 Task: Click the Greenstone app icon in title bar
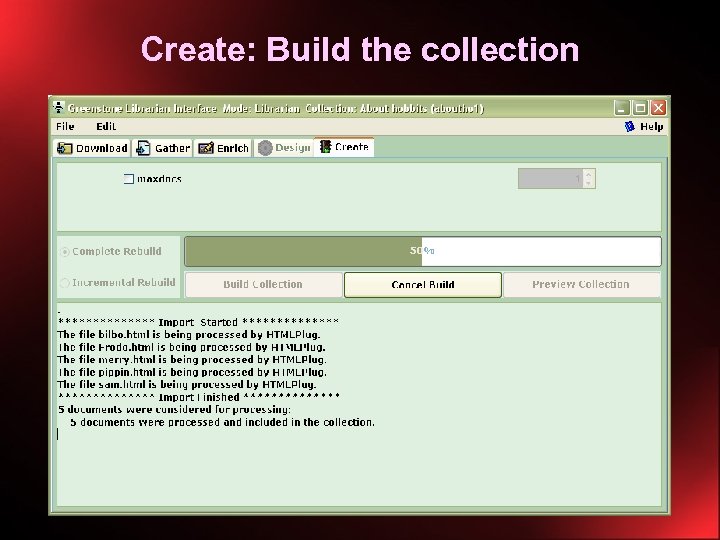click(x=59, y=107)
